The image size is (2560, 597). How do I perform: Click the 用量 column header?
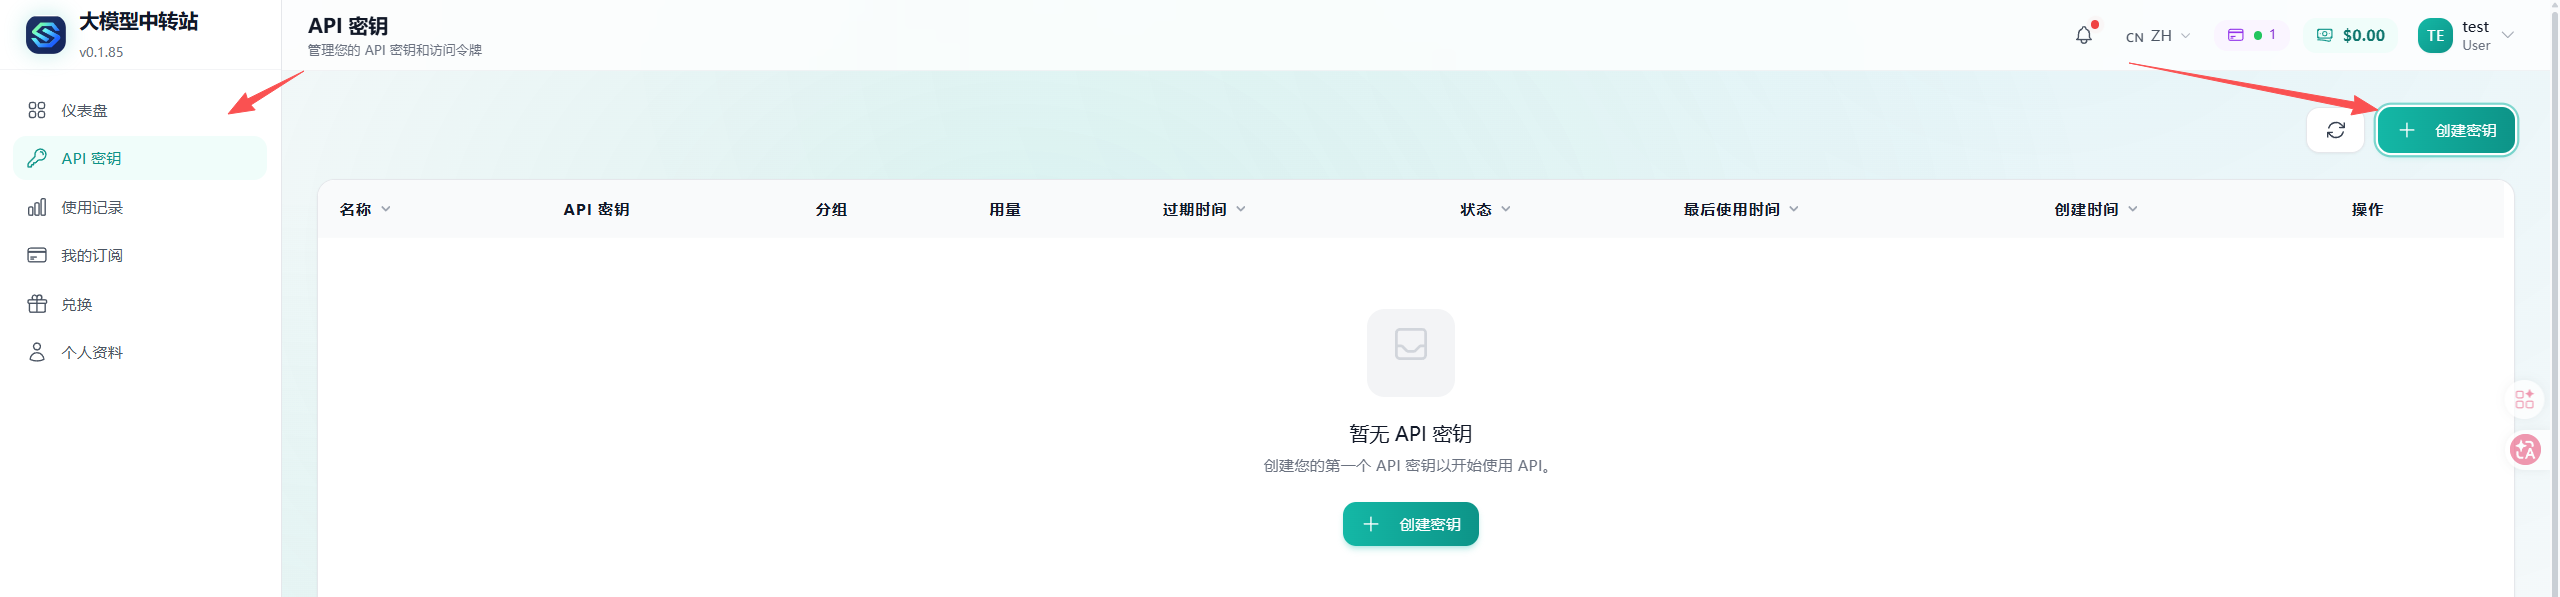pyautogui.click(x=1005, y=209)
